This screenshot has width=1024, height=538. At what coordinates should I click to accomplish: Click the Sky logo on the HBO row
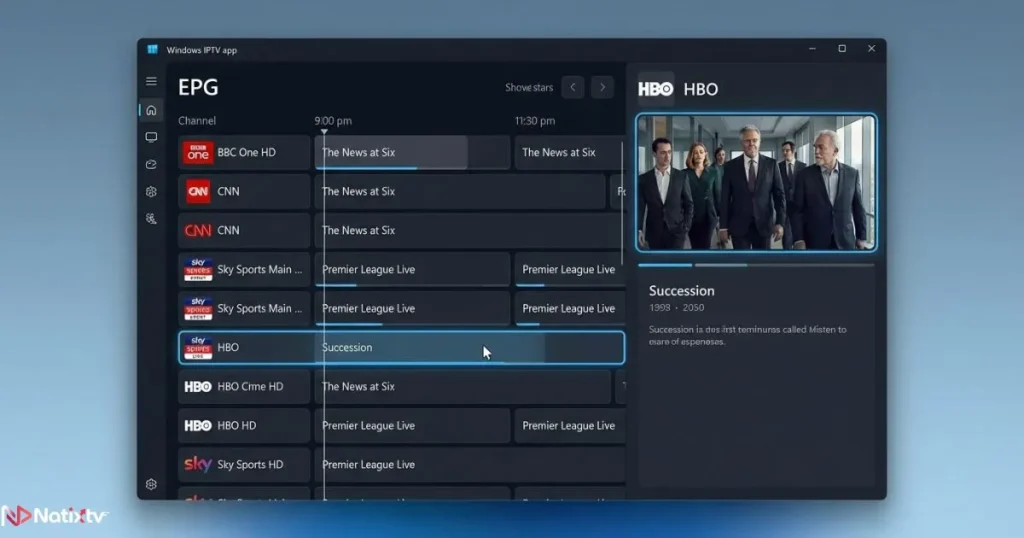click(x=198, y=347)
